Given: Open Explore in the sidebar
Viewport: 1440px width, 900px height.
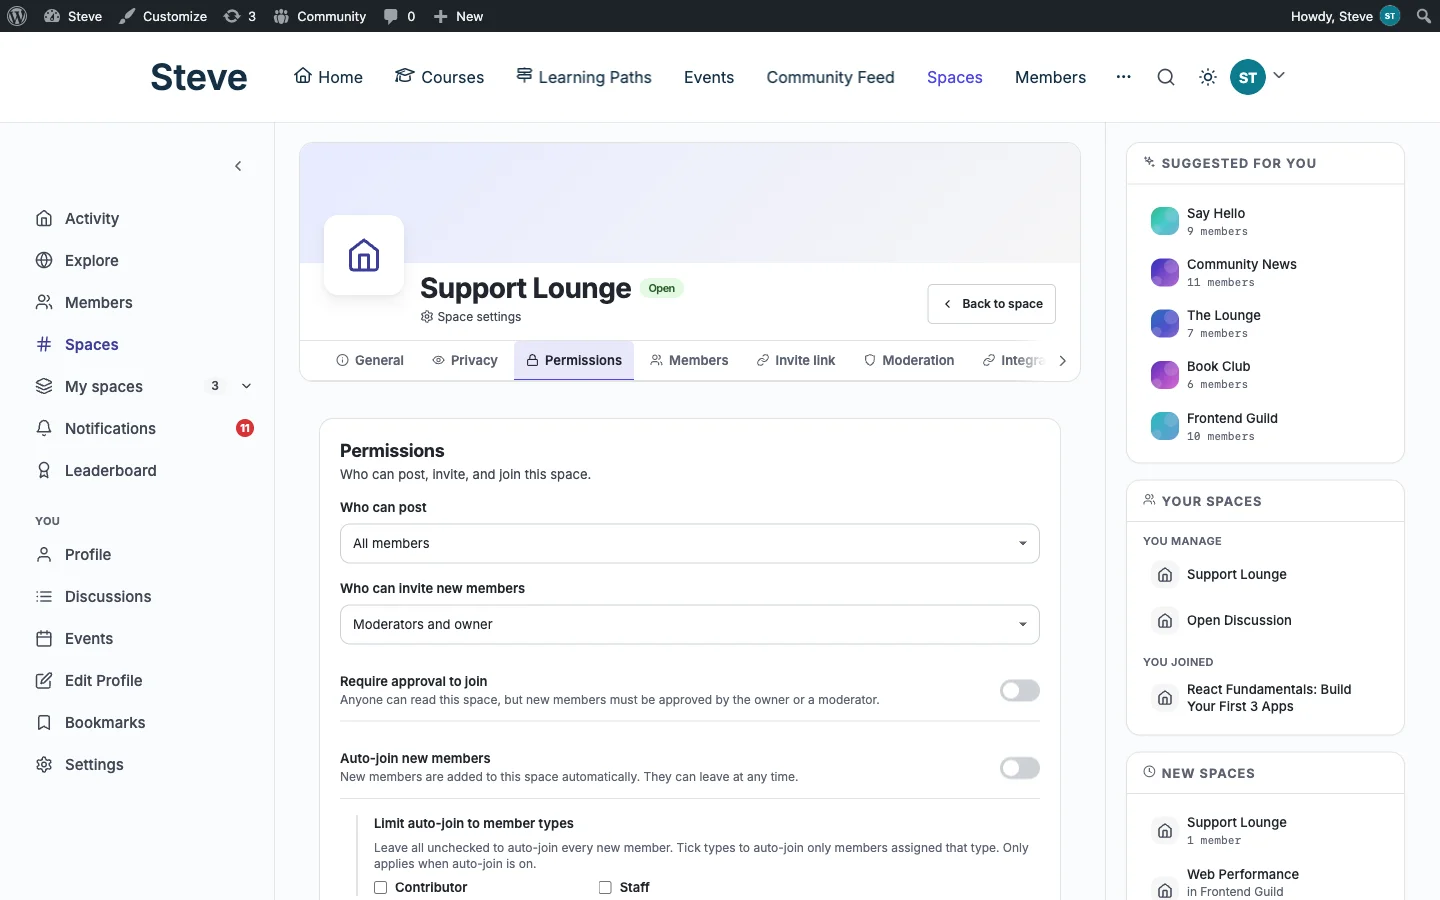Looking at the screenshot, I should [x=145, y=260].
